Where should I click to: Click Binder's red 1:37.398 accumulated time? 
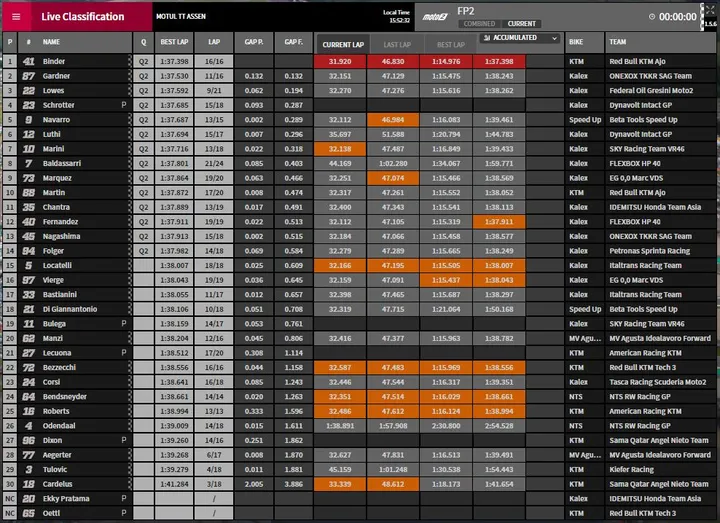tap(499, 61)
